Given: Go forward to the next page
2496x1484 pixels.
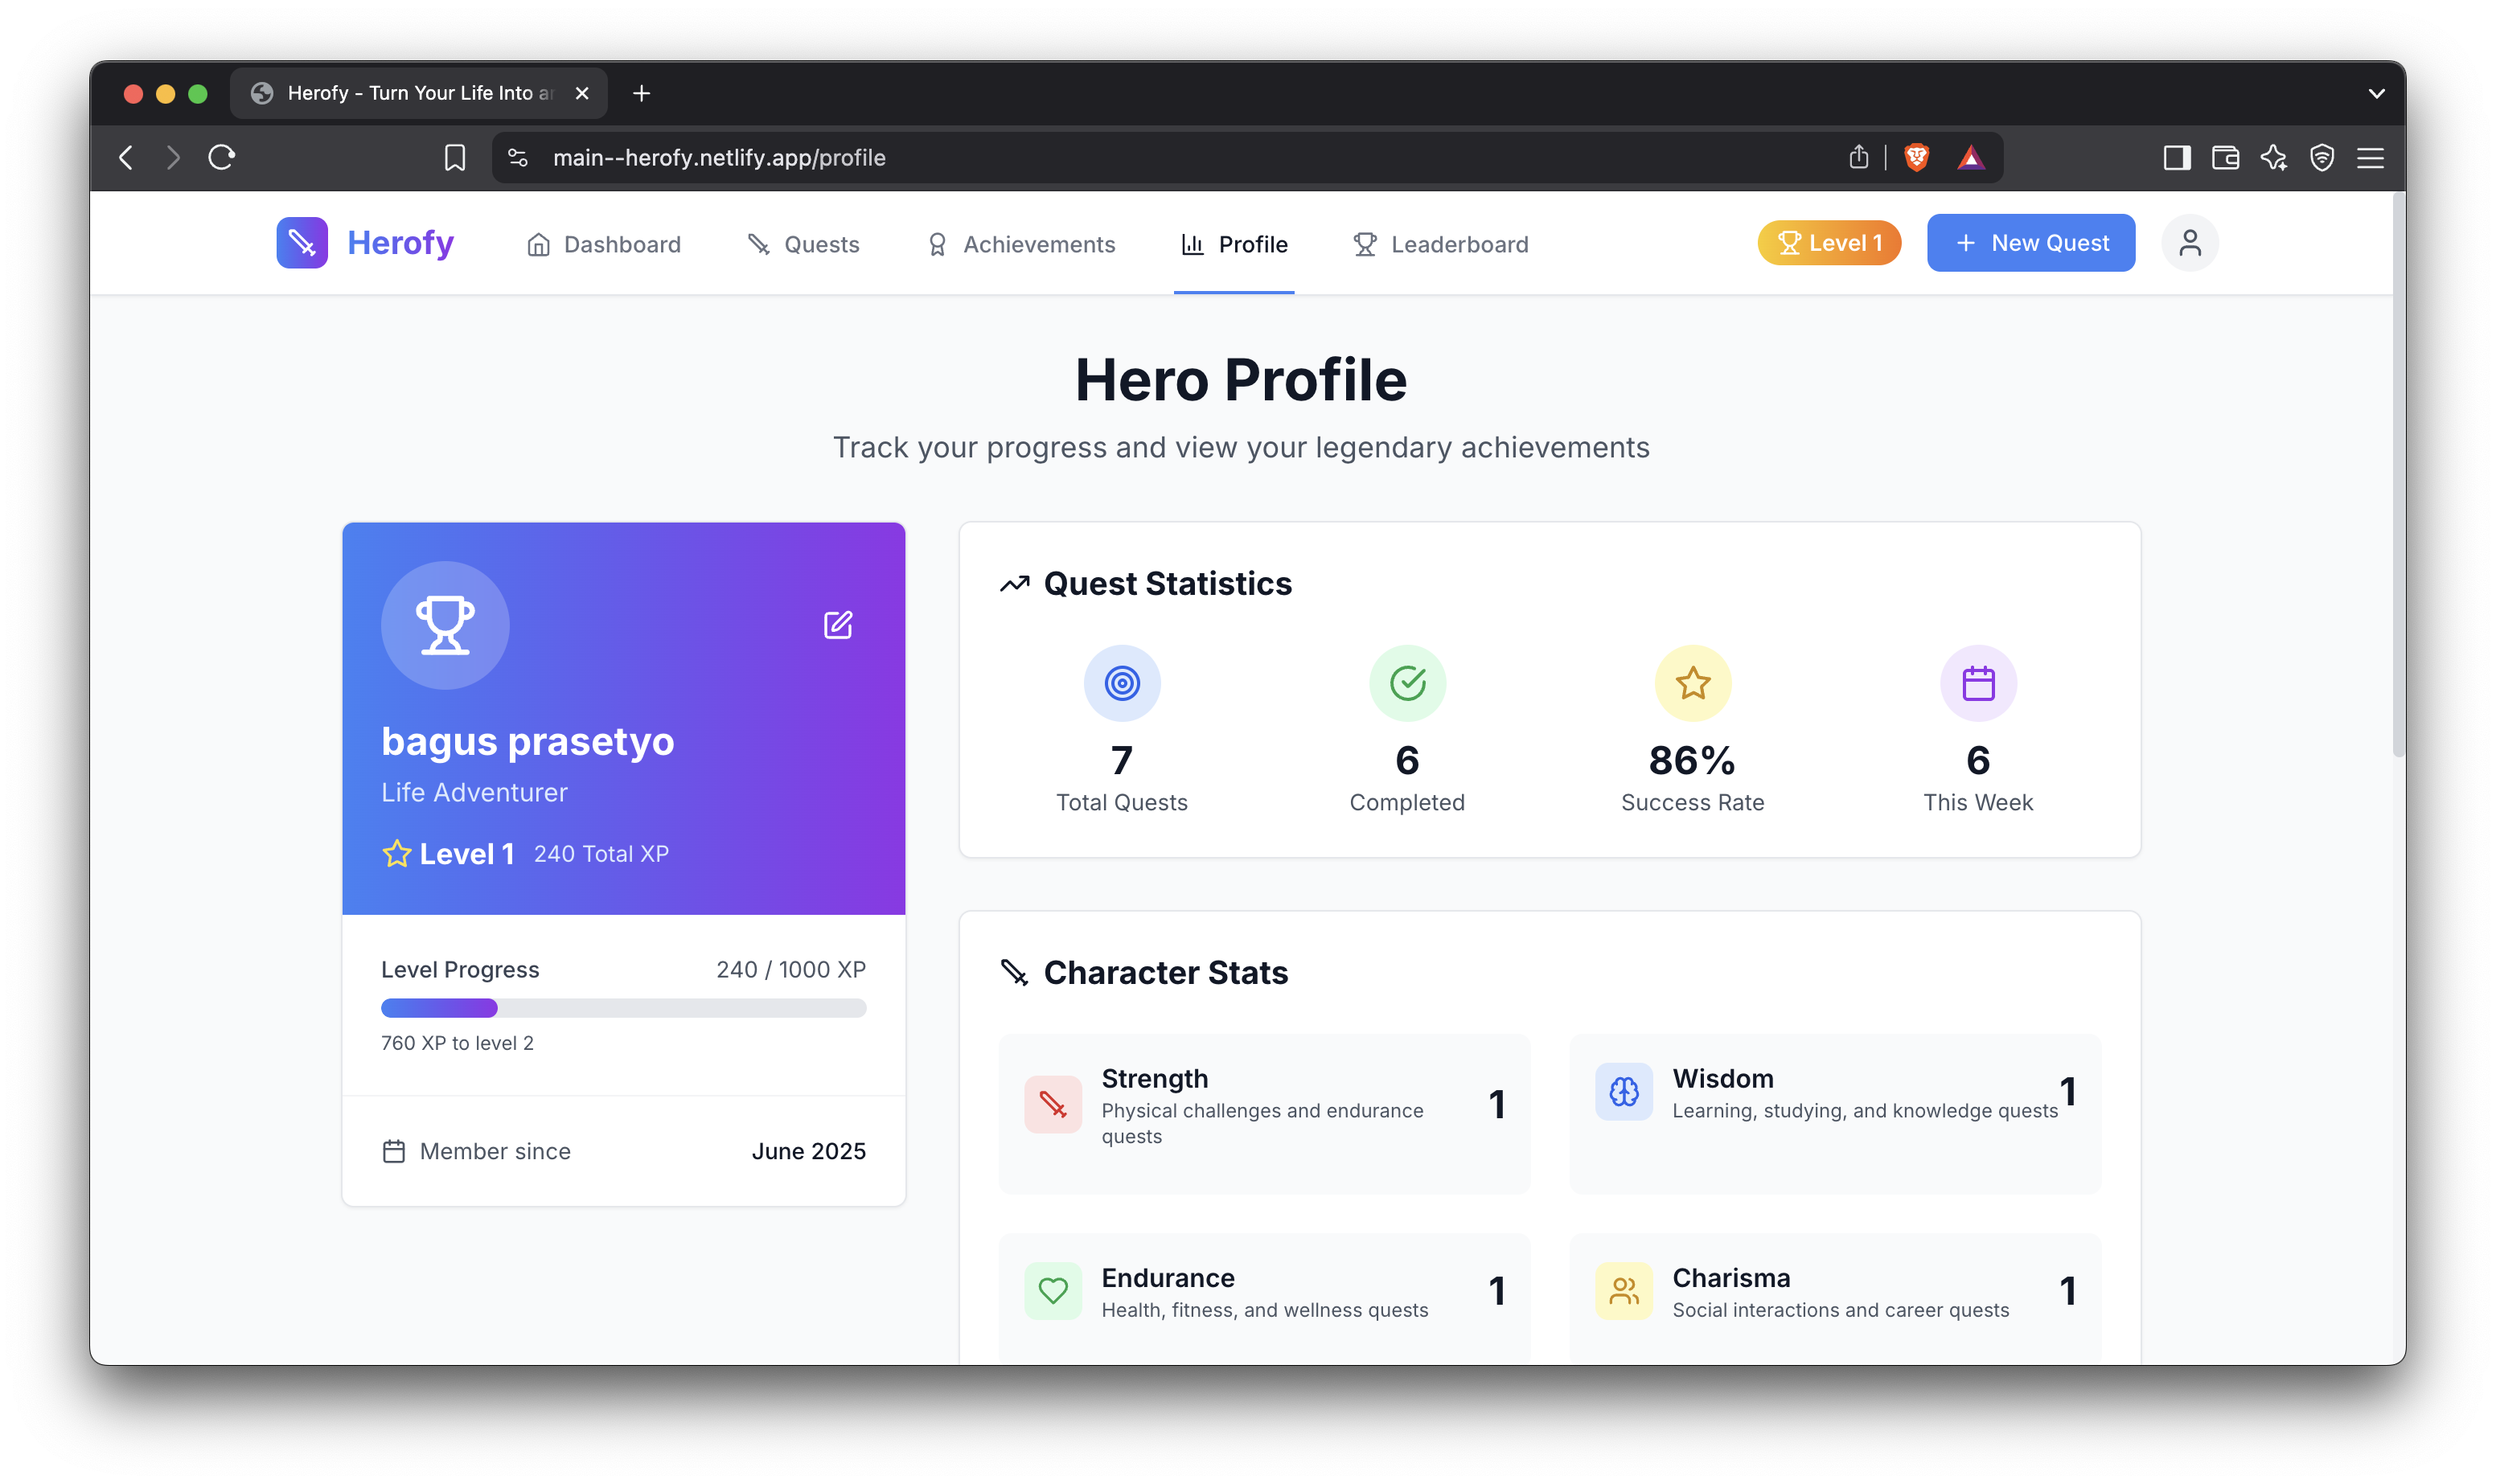Looking at the screenshot, I should point(173,157).
